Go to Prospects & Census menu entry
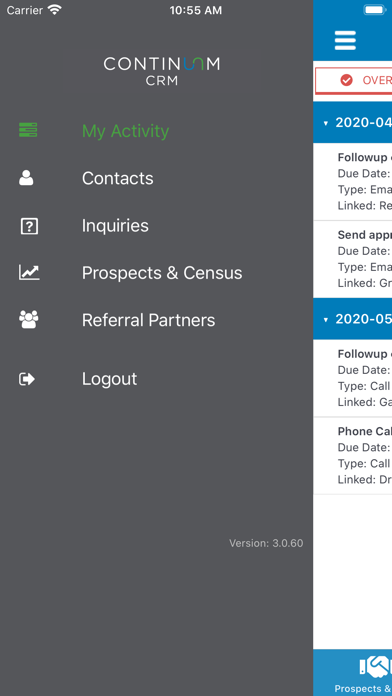Image resolution: width=392 pixels, height=696 pixels. pyautogui.click(x=162, y=273)
